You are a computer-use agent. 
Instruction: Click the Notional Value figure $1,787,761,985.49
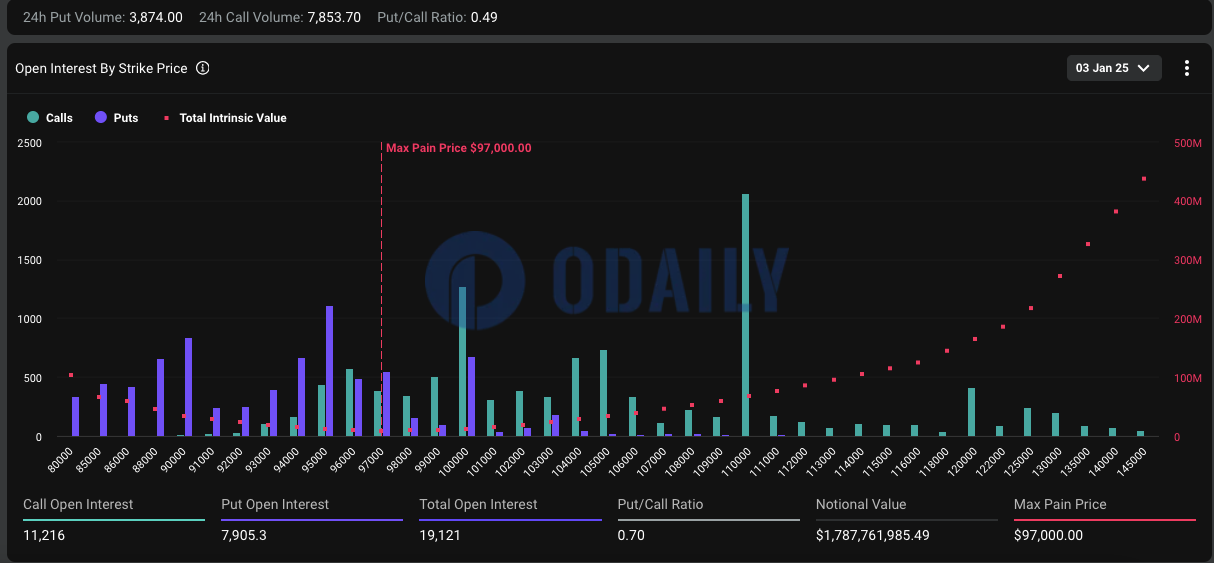coord(873,535)
